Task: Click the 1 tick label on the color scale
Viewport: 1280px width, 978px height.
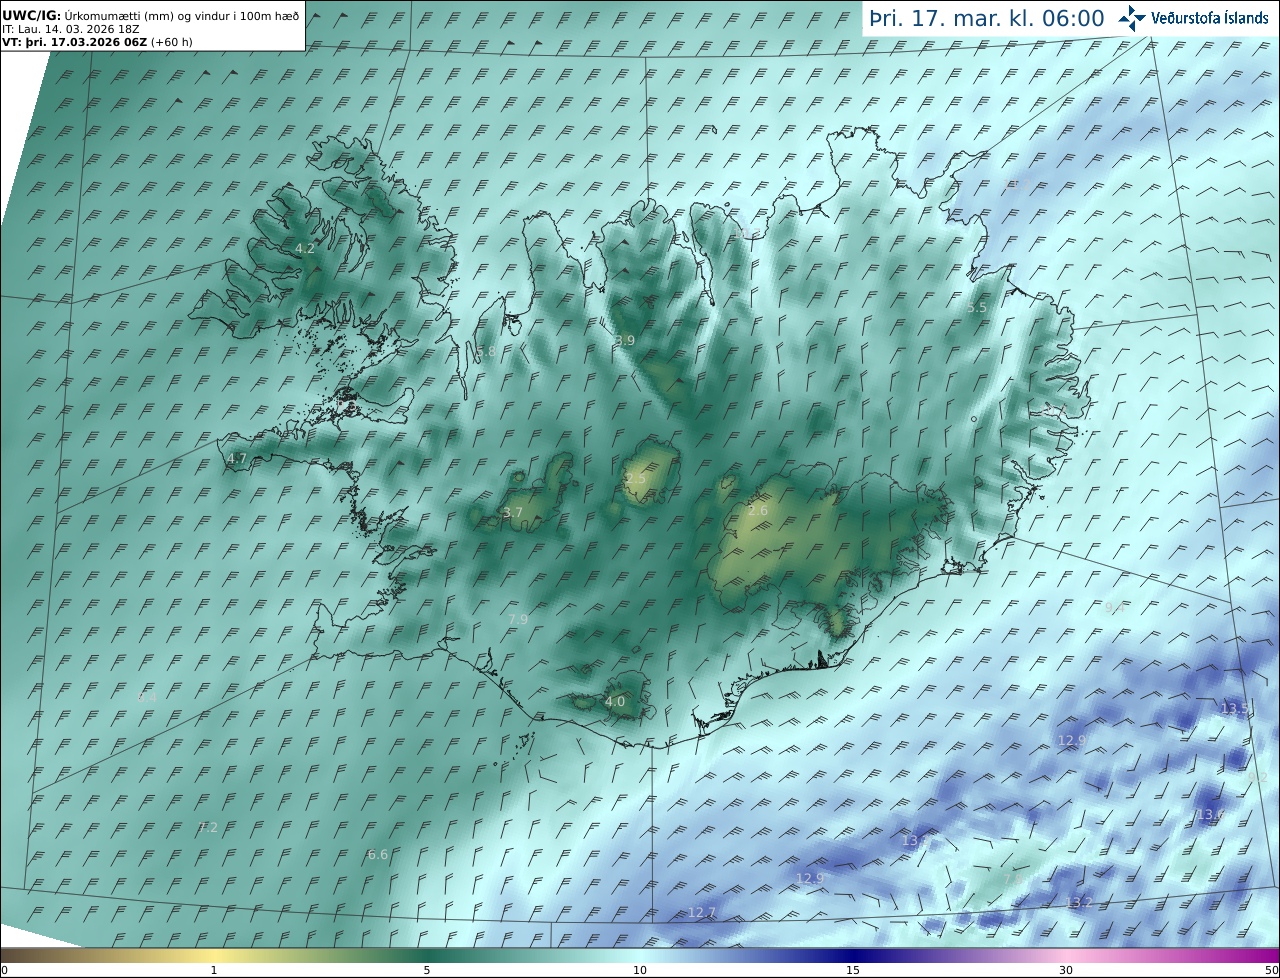Action: (x=214, y=970)
